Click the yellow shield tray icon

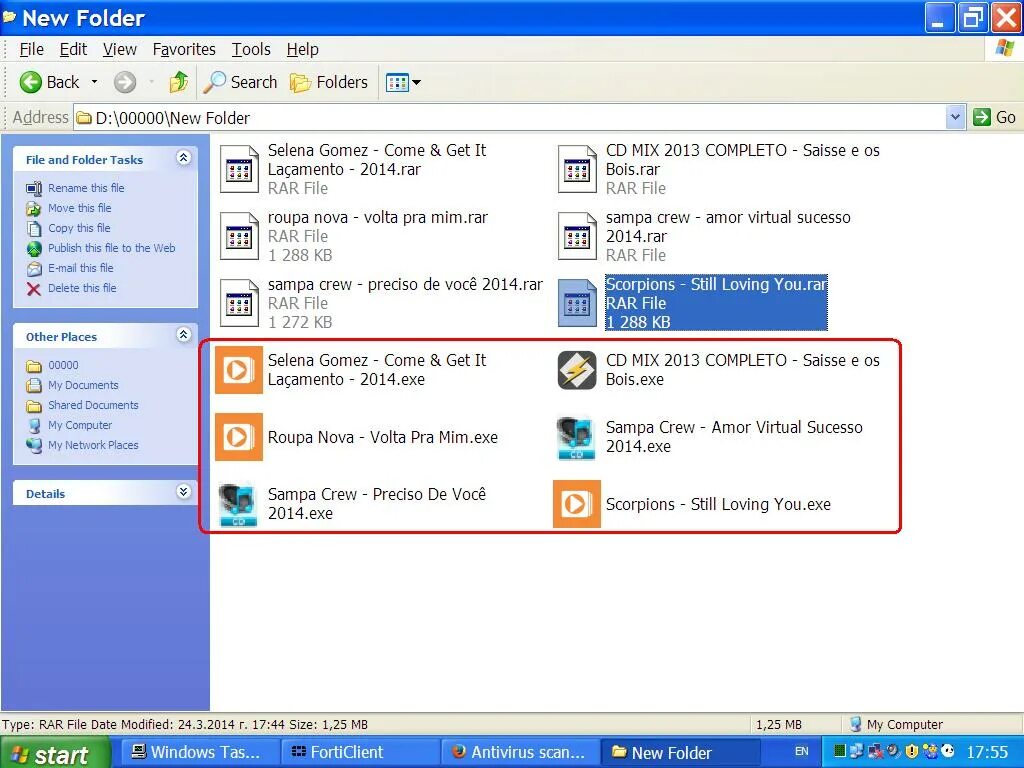(912, 752)
